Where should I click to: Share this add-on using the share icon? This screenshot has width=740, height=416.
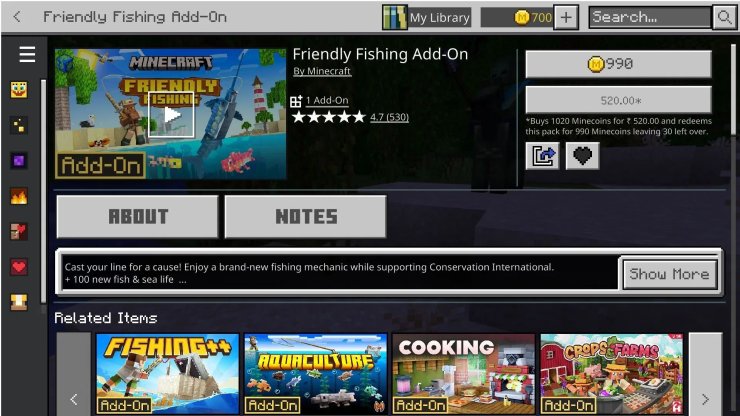coord(543,156)
